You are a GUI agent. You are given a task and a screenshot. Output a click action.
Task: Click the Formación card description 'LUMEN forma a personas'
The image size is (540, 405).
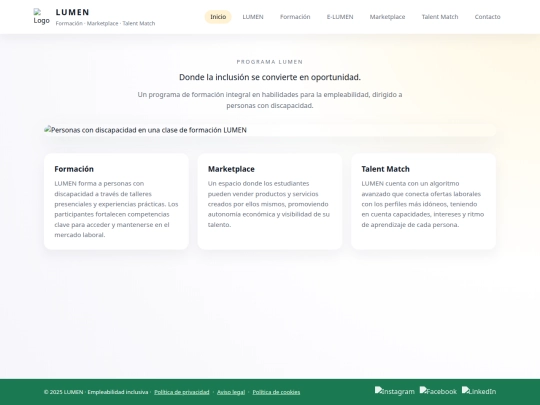coord(116,209)
